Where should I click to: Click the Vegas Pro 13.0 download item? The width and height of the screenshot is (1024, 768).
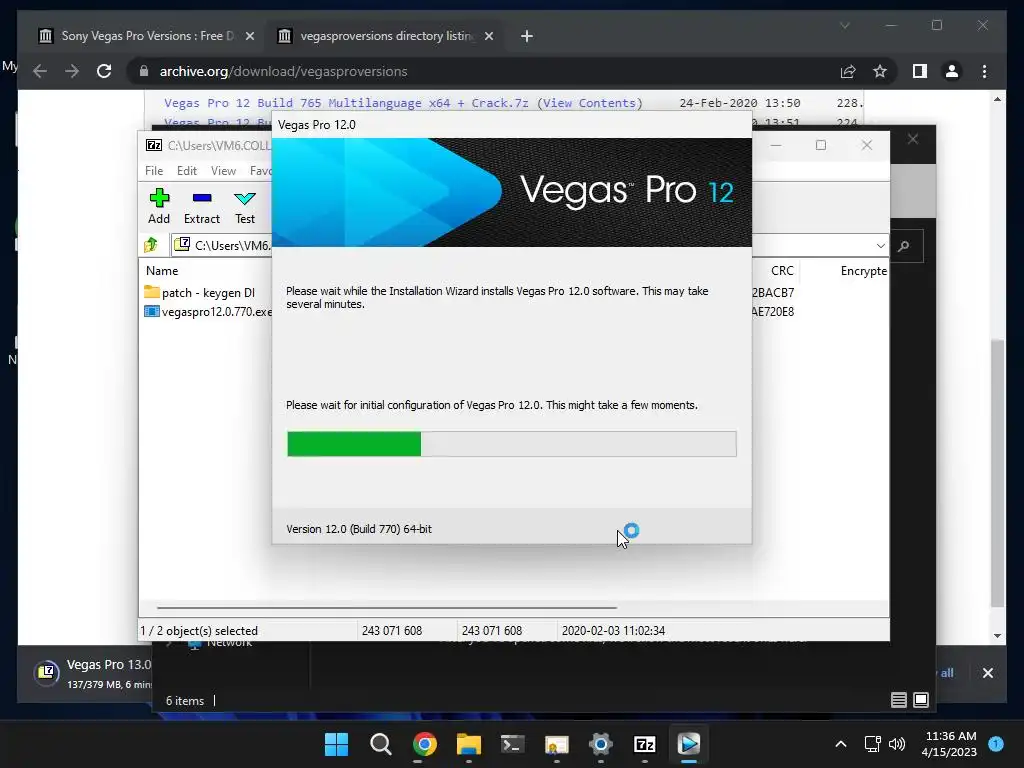pyautogui.click(x=93, y=673)
